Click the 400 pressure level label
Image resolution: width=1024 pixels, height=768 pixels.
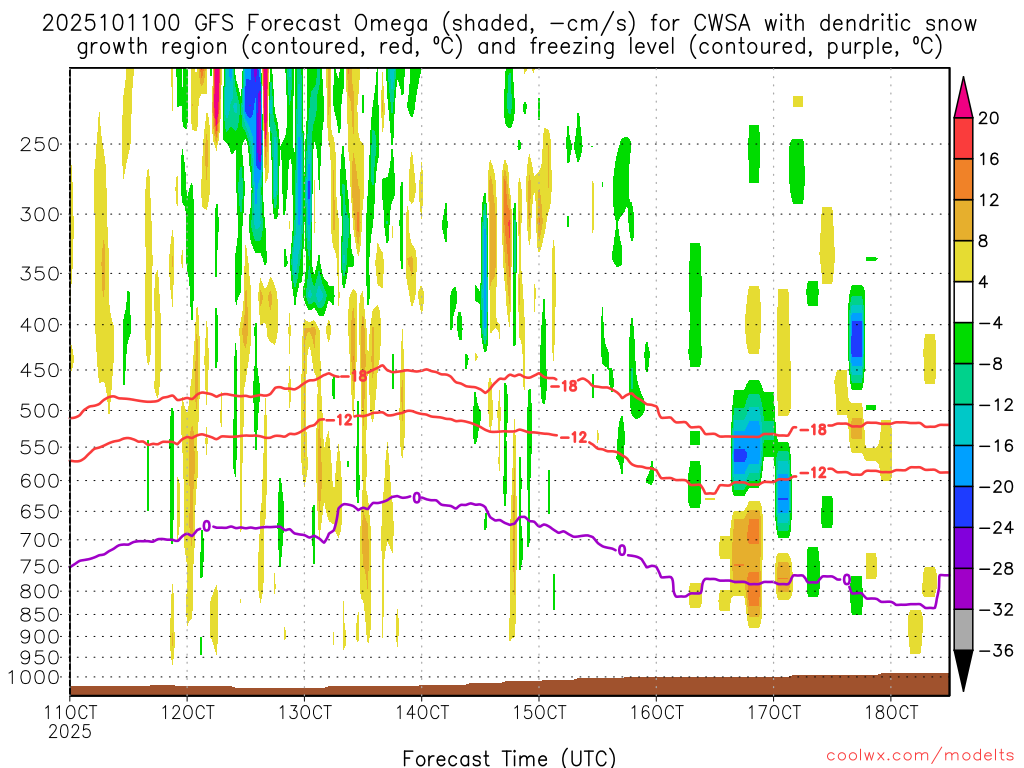pos(40,325)
